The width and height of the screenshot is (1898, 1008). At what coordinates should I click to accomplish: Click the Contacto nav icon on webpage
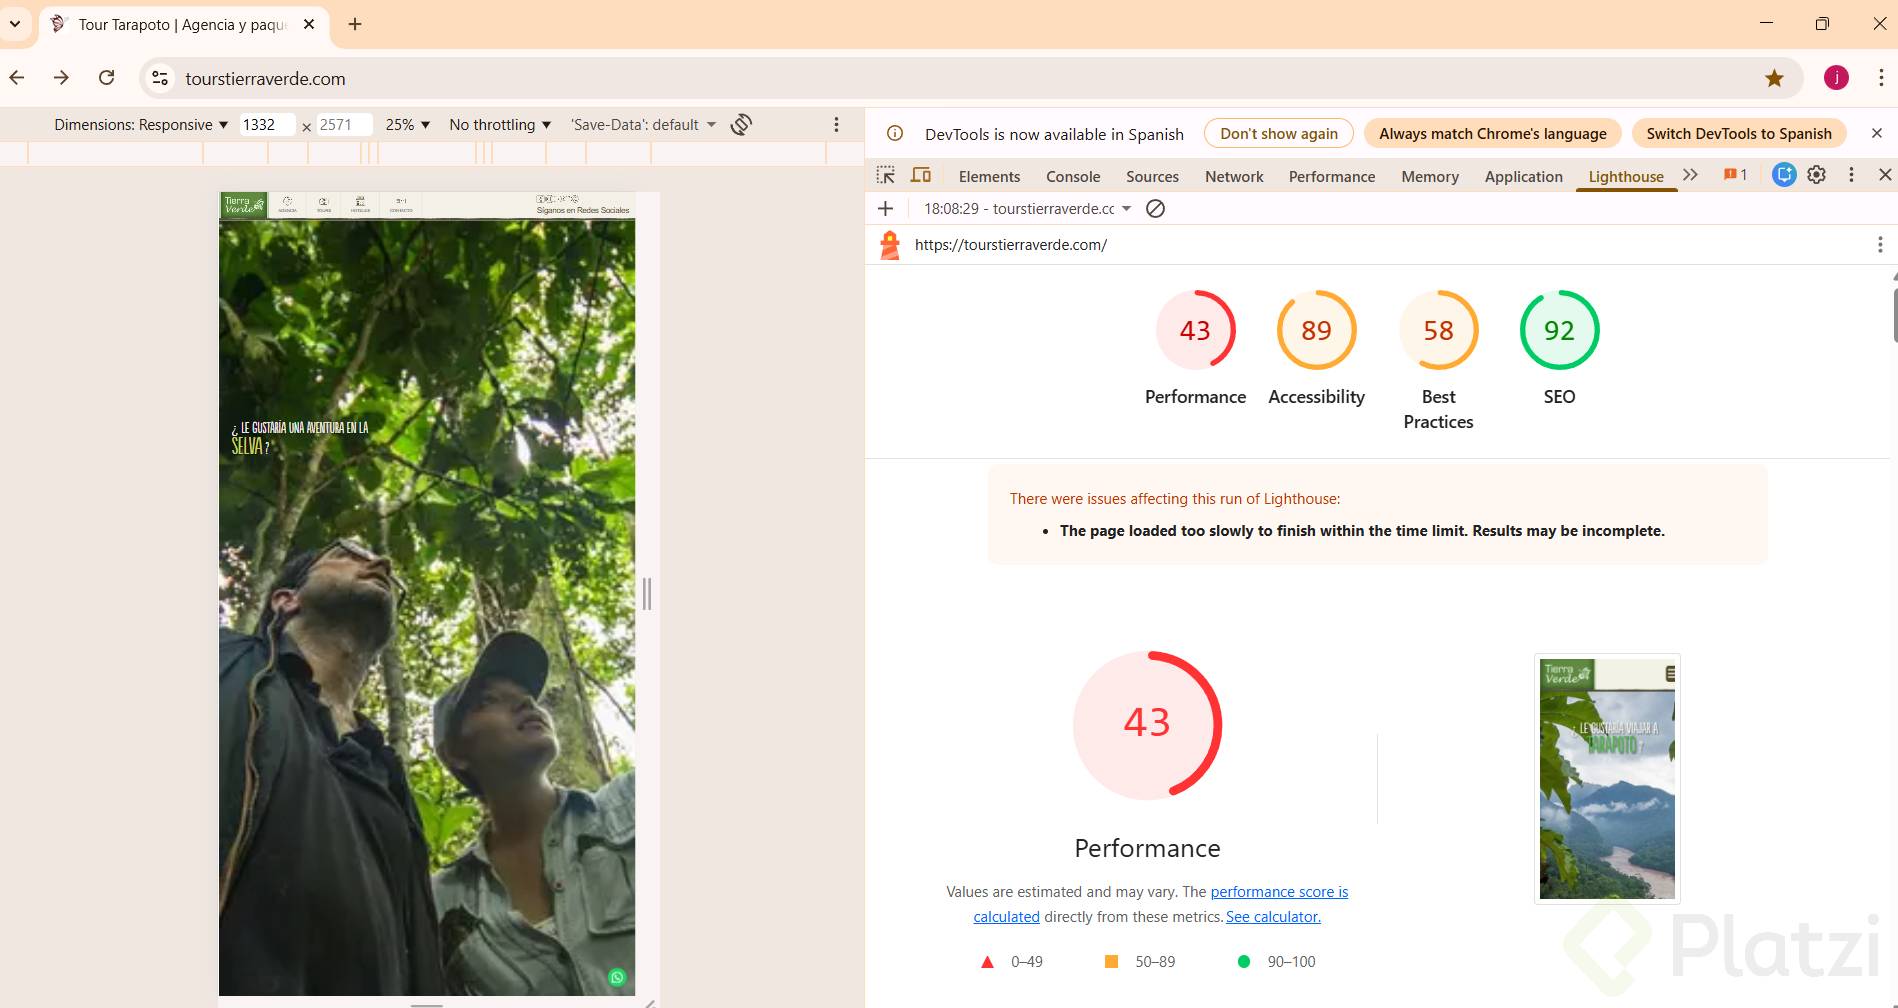[401, 204]
